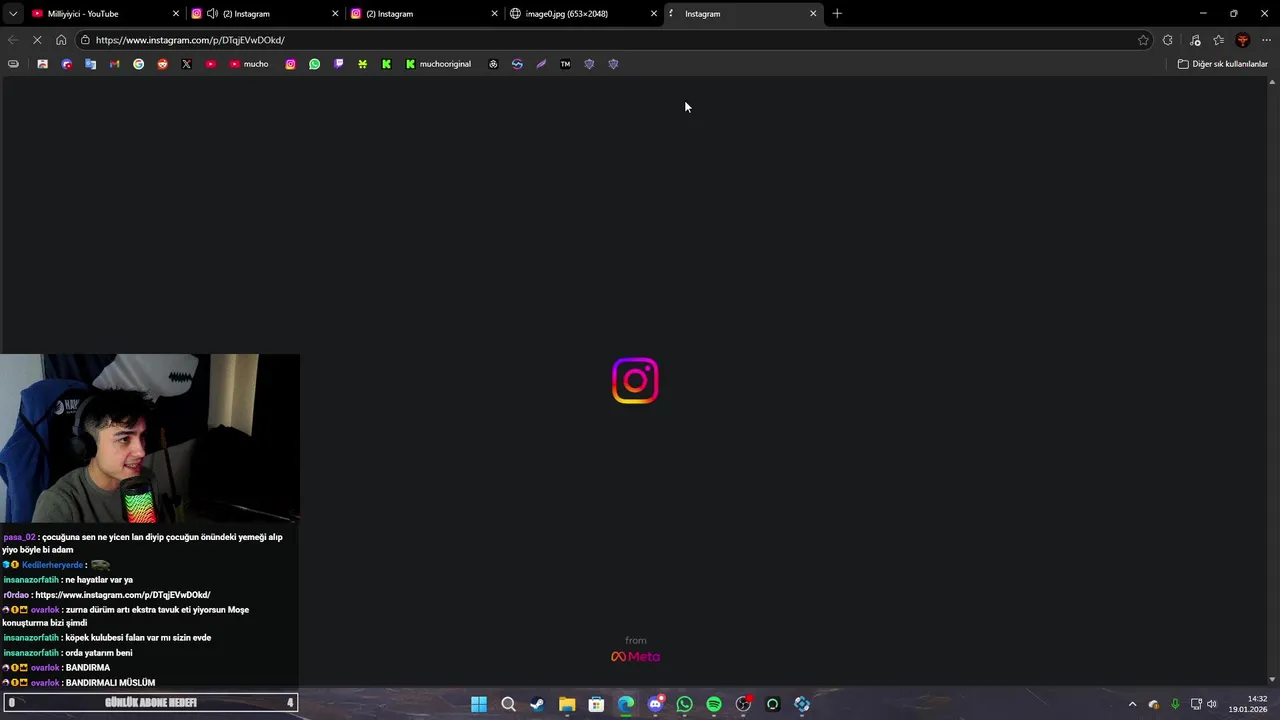Open File Explorer from the taskbar
Screen dimensions: 1280x720
pos(567,704)
